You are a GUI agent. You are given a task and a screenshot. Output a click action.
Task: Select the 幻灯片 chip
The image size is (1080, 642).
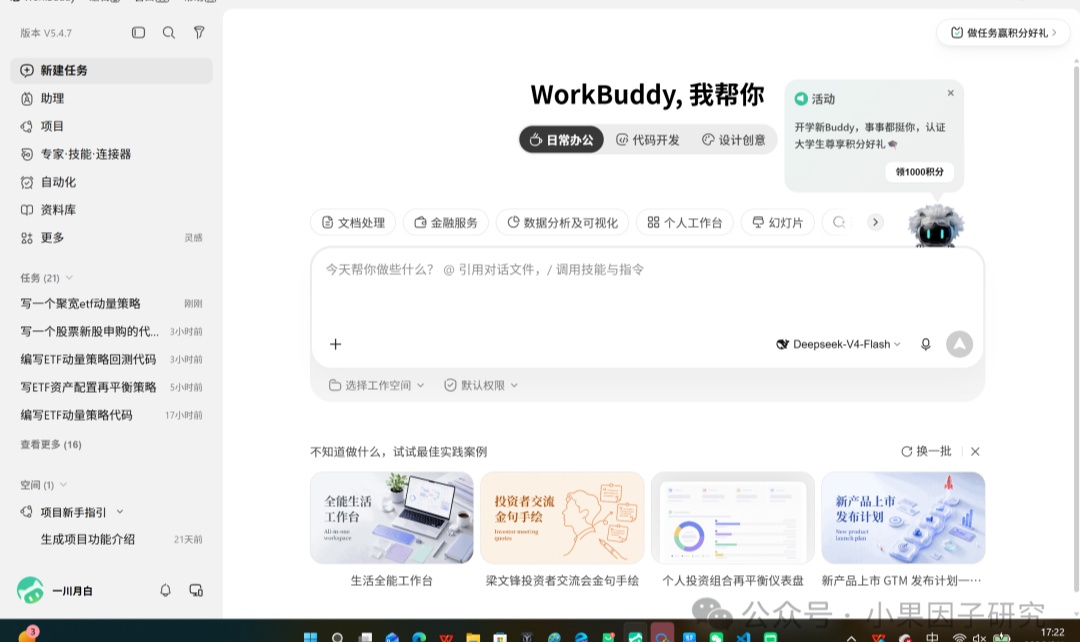tap(777, 222)
